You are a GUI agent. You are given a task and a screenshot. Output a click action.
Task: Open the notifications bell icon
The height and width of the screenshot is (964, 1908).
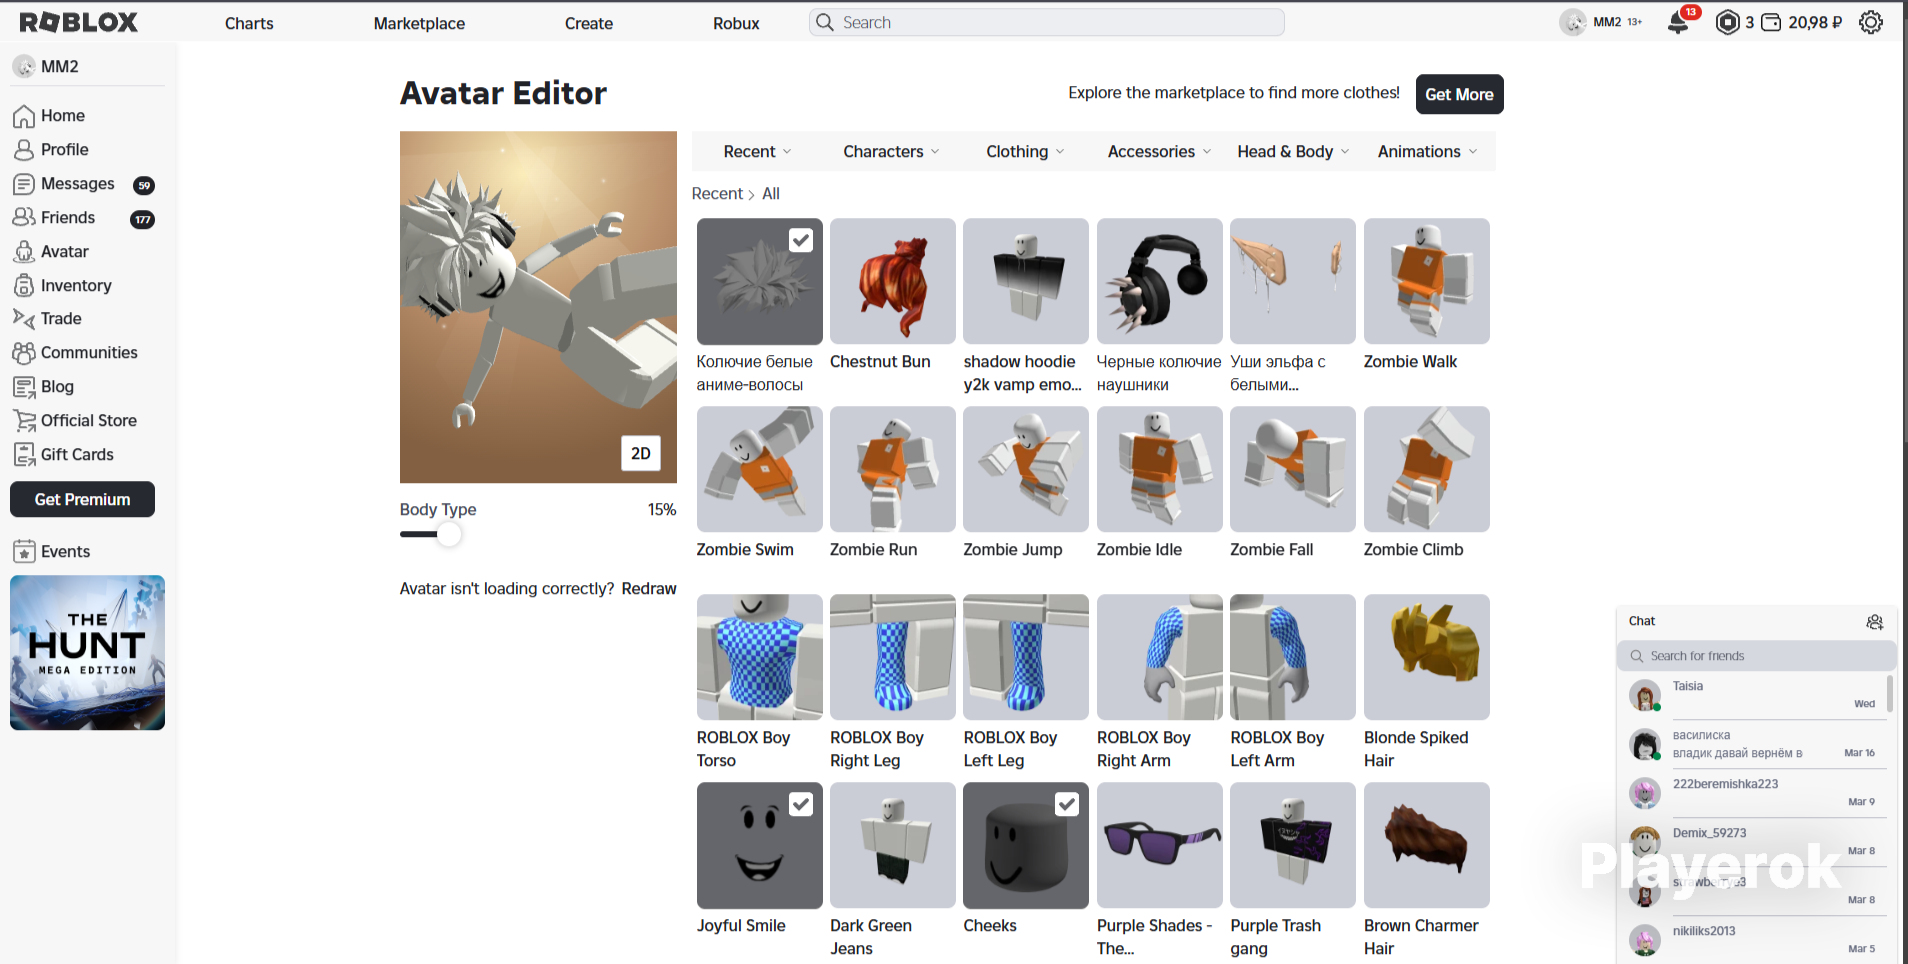point(1678,22)
